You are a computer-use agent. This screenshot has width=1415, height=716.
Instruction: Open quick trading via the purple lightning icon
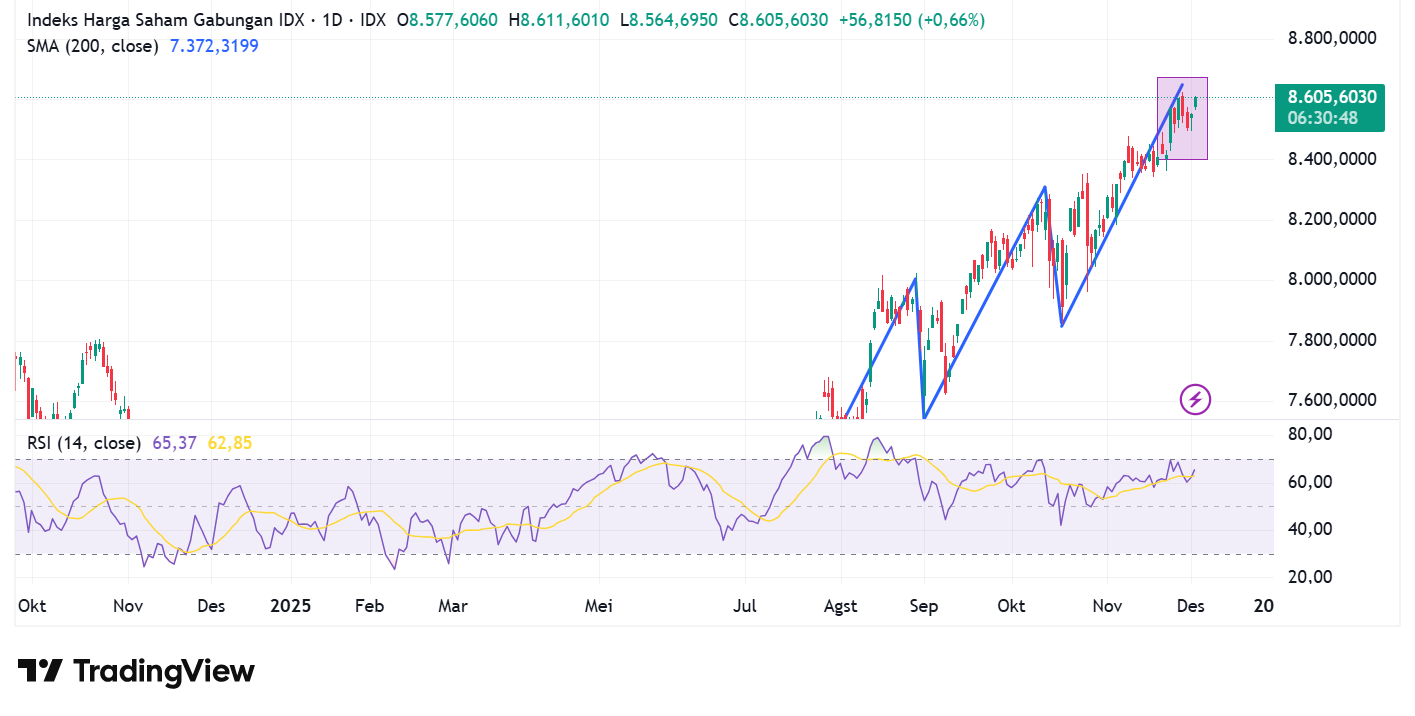(x=1196, y=400)
